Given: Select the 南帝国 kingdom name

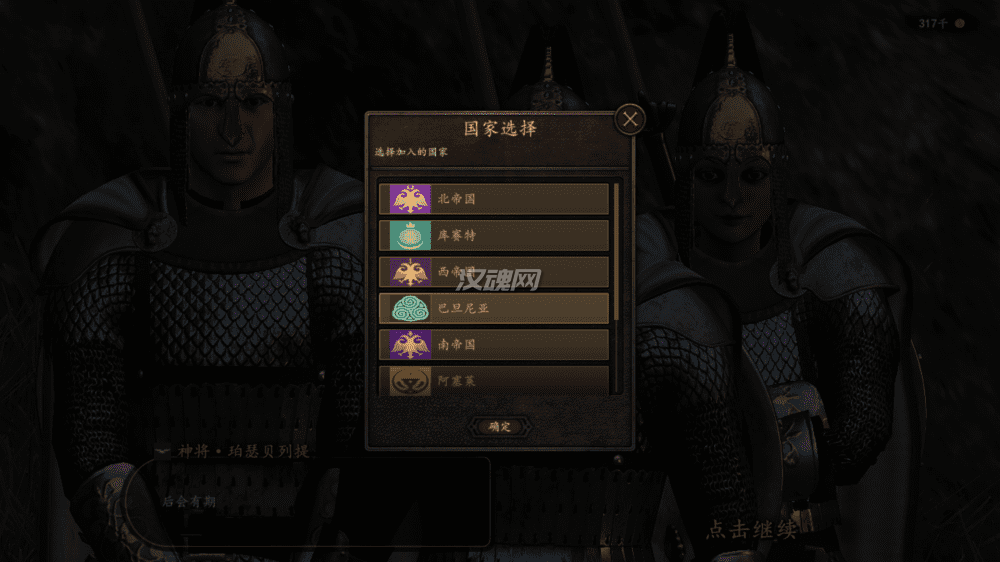Looking at the screenshot, I should [457, 344].
